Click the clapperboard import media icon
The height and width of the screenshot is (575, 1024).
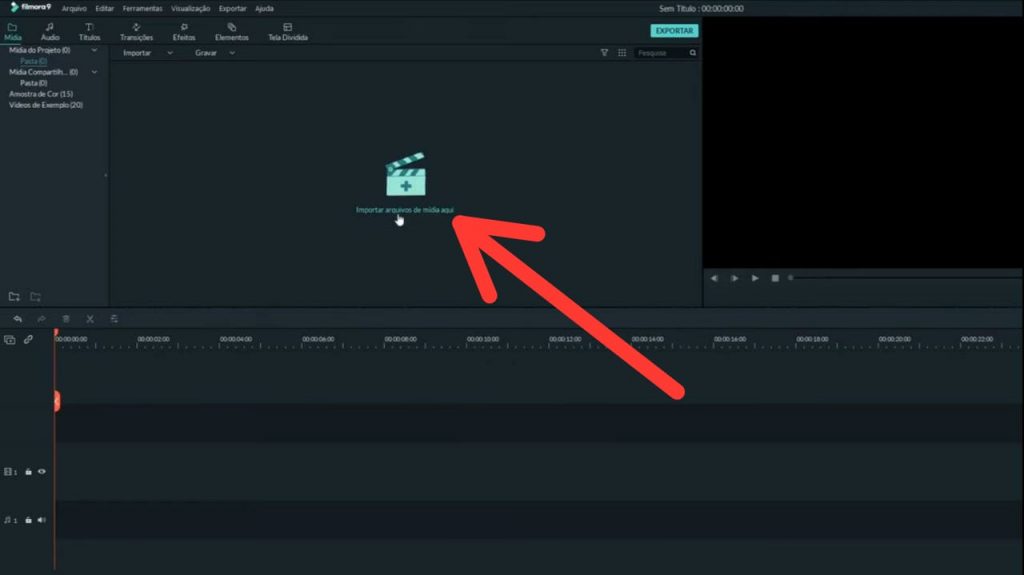pos(405,176)
